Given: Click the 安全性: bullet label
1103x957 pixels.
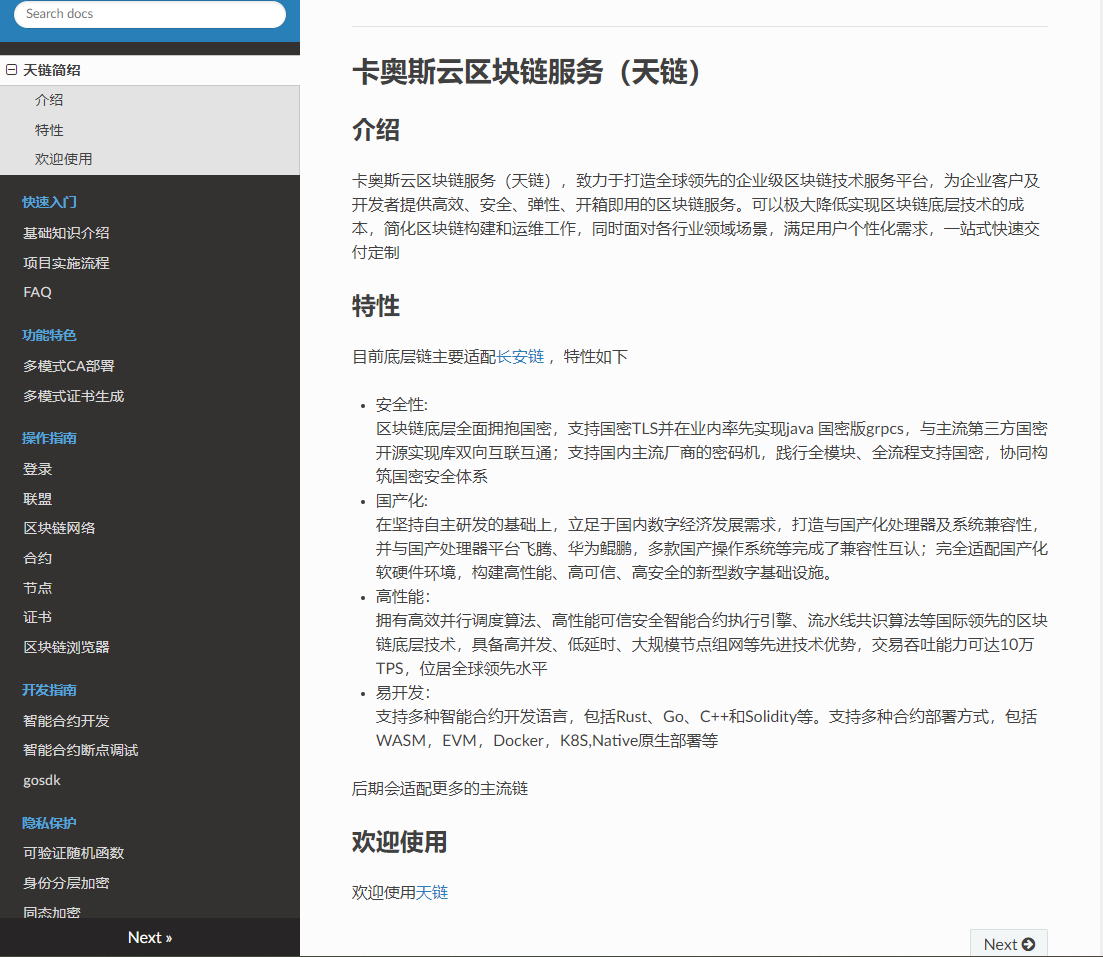Looking at the screenshot, I should (402, 405).
